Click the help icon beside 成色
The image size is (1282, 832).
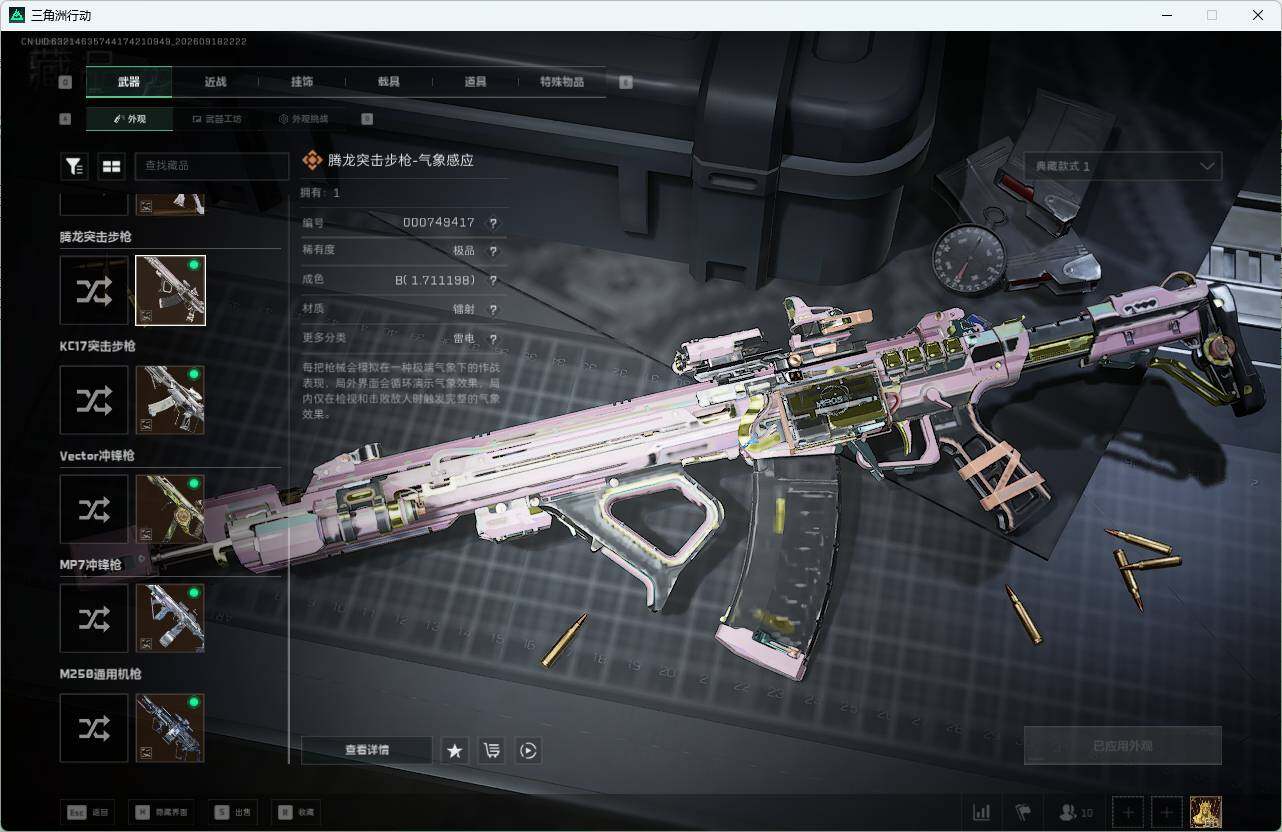pos(493,281)
